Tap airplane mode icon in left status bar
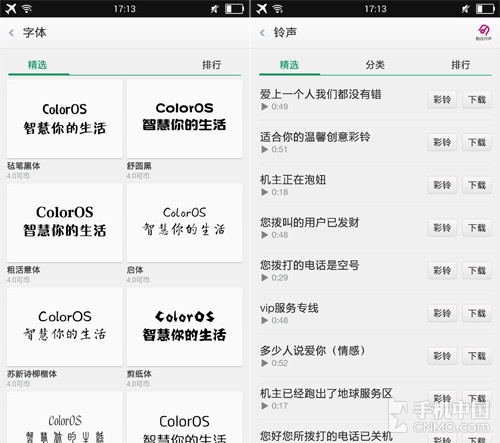Screen dimensions: 500x443 click(11, 8)
